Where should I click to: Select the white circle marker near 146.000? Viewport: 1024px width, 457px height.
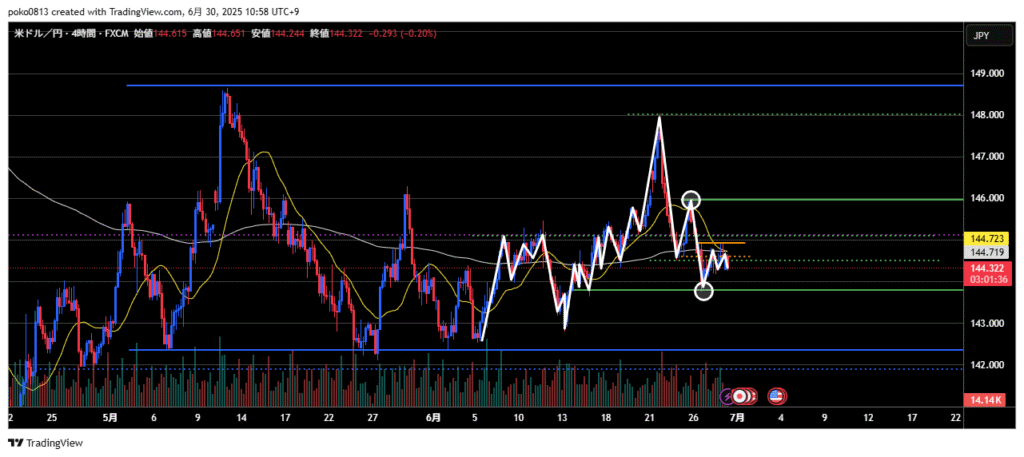pos(690,200)
